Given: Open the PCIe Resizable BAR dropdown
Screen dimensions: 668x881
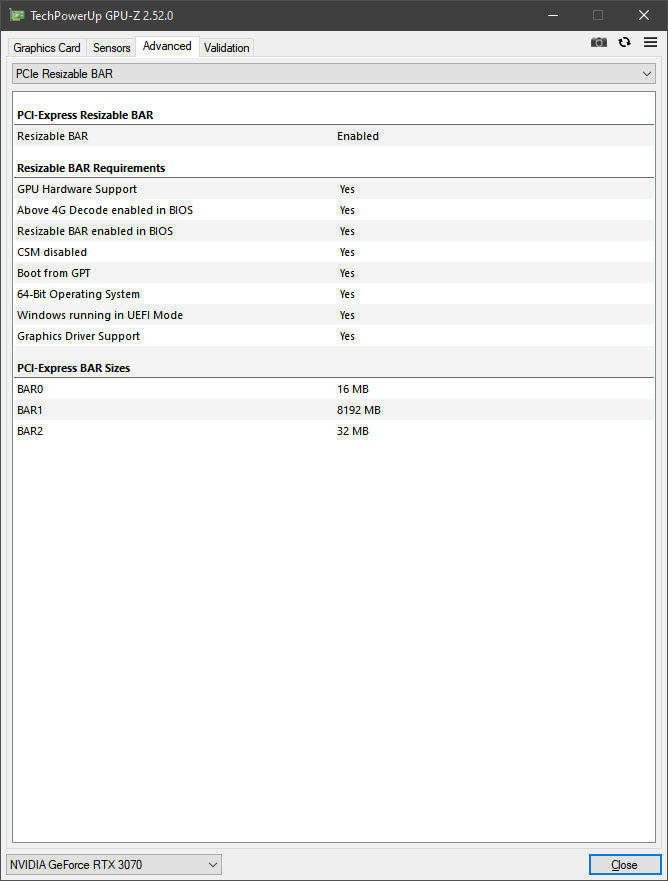Looking at the screenshot, I should click(334, 74).
